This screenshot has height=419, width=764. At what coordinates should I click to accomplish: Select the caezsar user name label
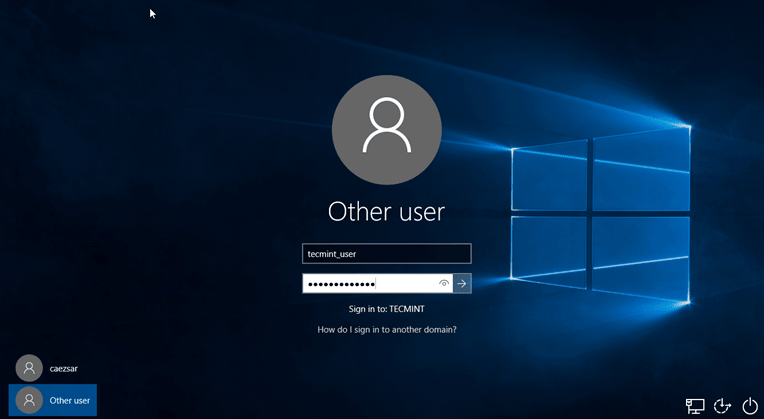point(63,369)
